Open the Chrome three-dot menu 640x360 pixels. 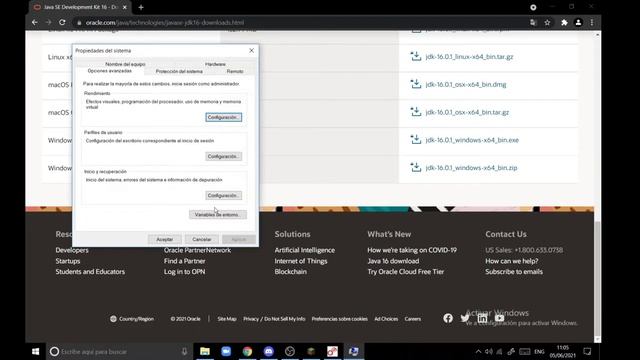(x=592, y=22)
